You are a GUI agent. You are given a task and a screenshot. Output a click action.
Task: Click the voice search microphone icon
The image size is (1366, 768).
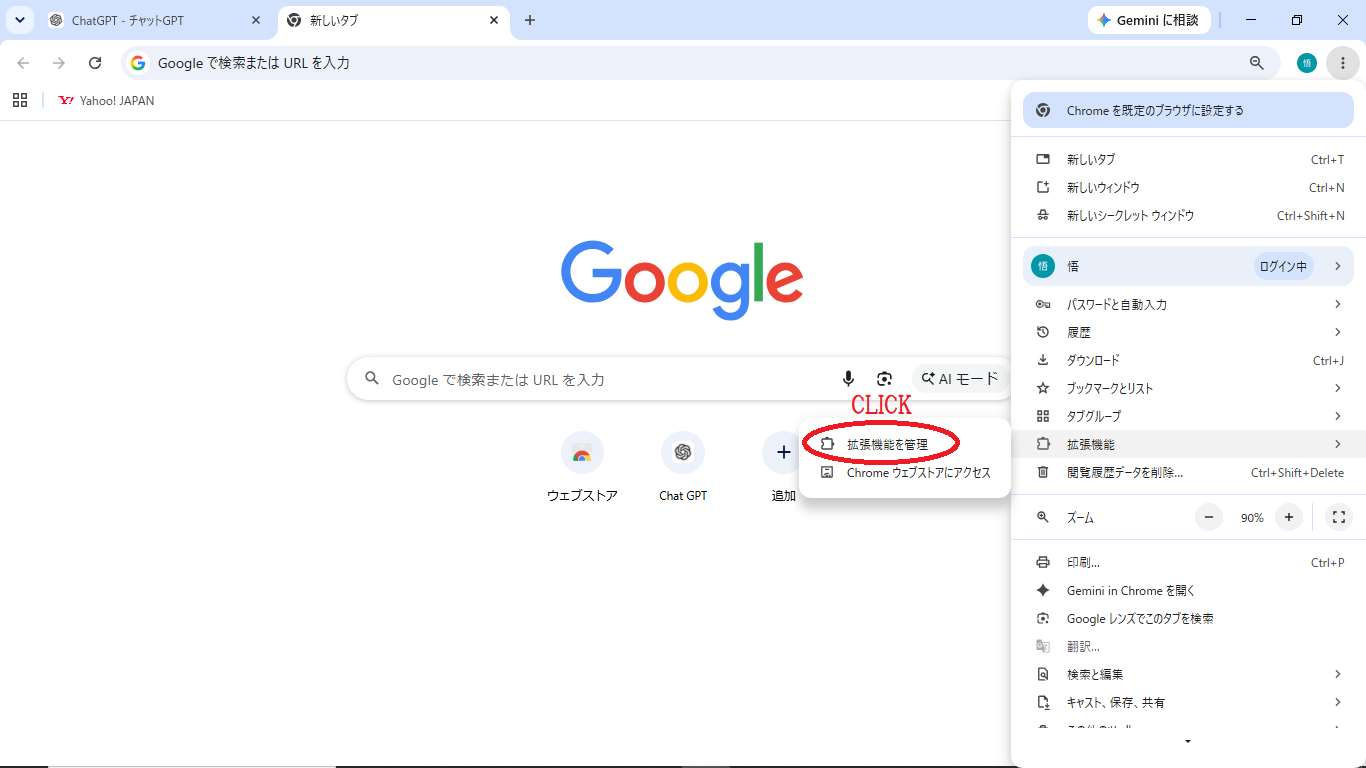tap(848, 379)
